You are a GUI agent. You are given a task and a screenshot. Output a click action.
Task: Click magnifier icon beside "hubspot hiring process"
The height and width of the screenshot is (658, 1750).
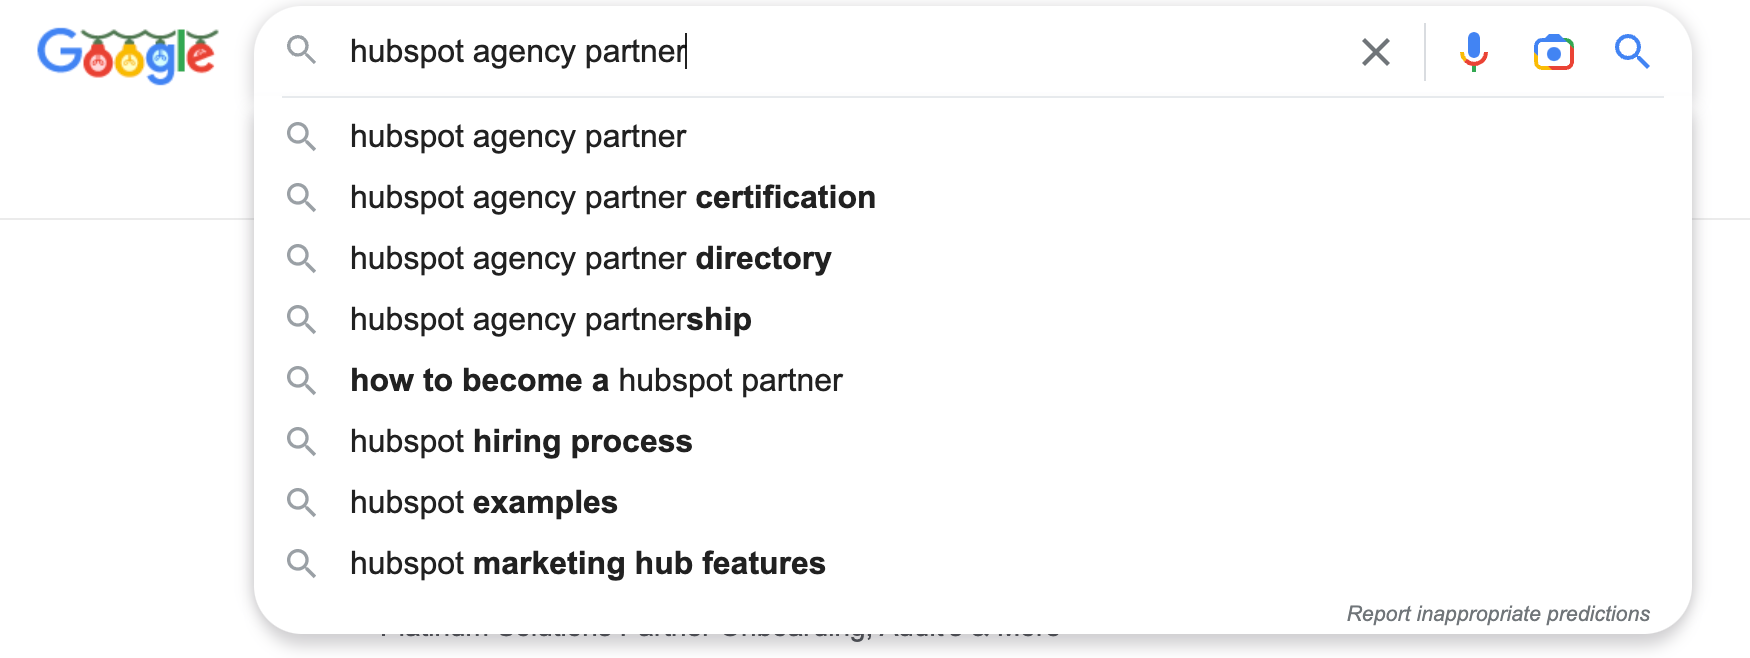pyautogui.click(x=301, y=441)
